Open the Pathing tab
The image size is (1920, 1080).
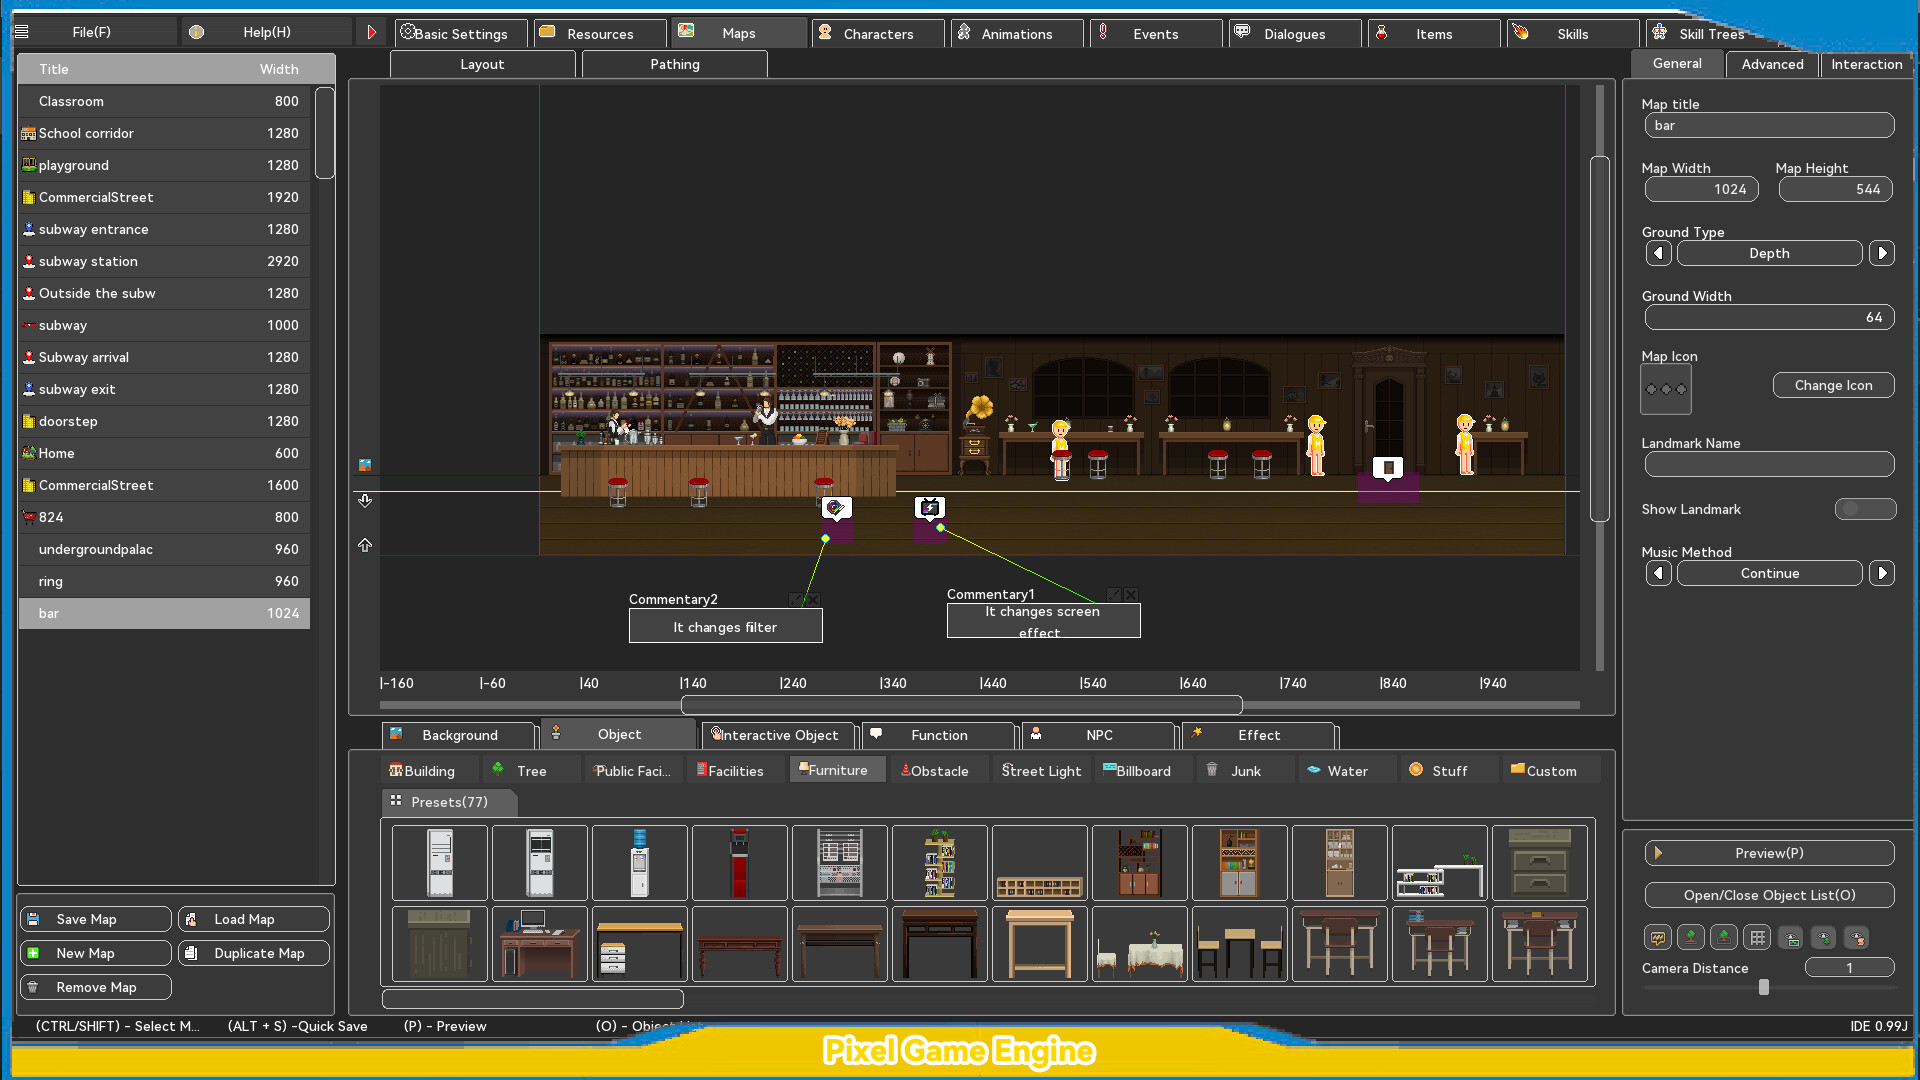[x=674, y=63]
